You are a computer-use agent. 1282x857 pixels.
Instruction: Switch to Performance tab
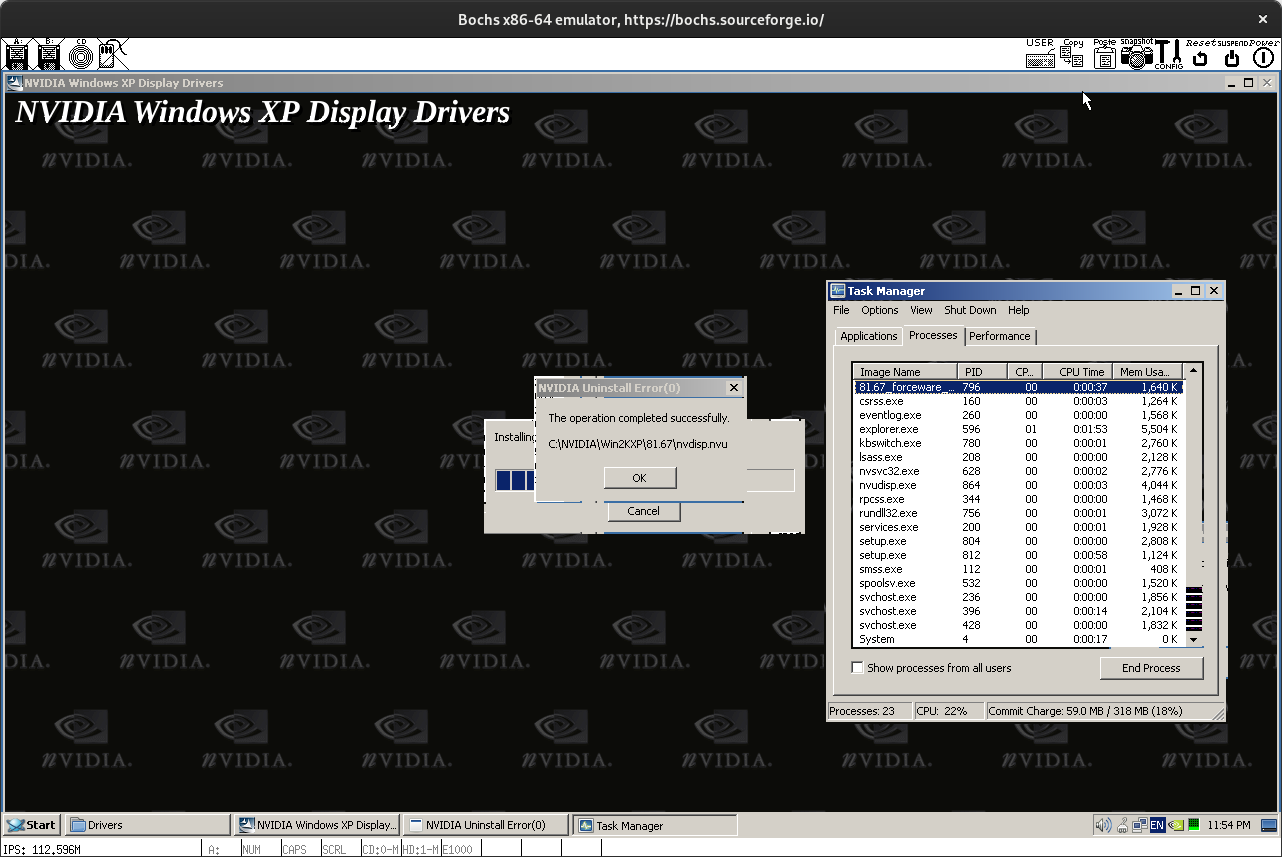[1000, 337]
